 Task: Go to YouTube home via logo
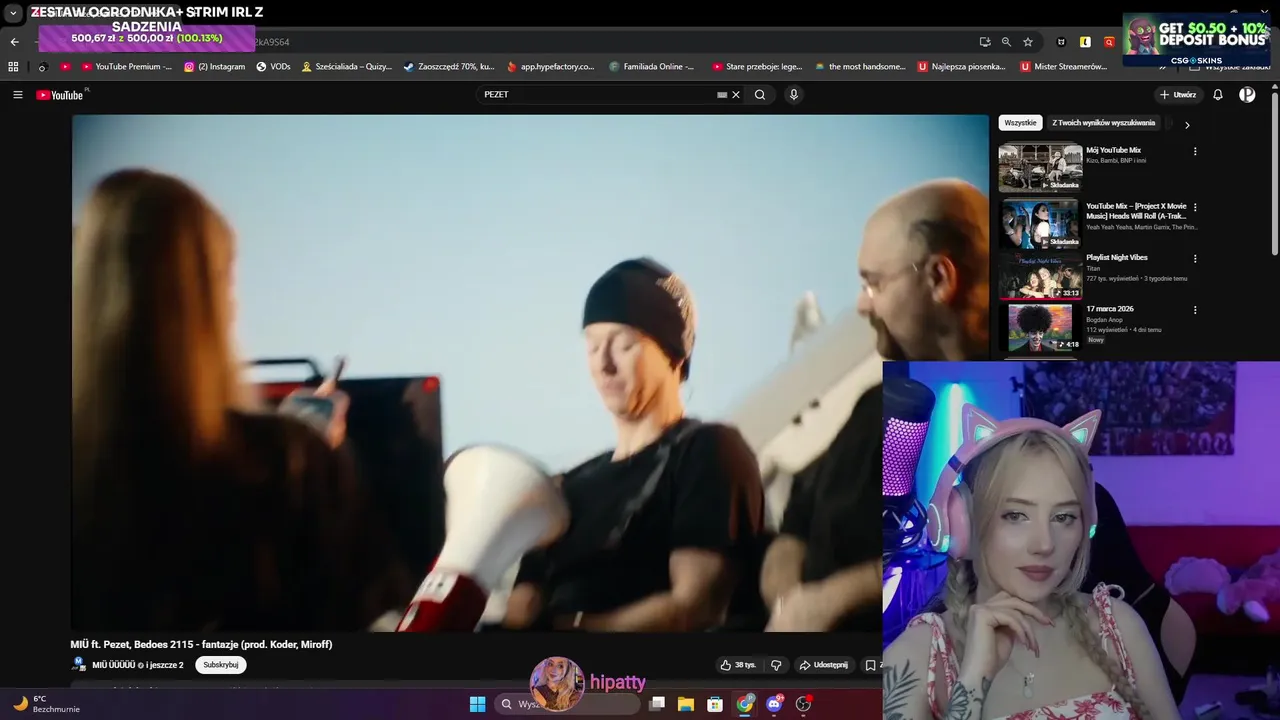(x=60, y=95)
